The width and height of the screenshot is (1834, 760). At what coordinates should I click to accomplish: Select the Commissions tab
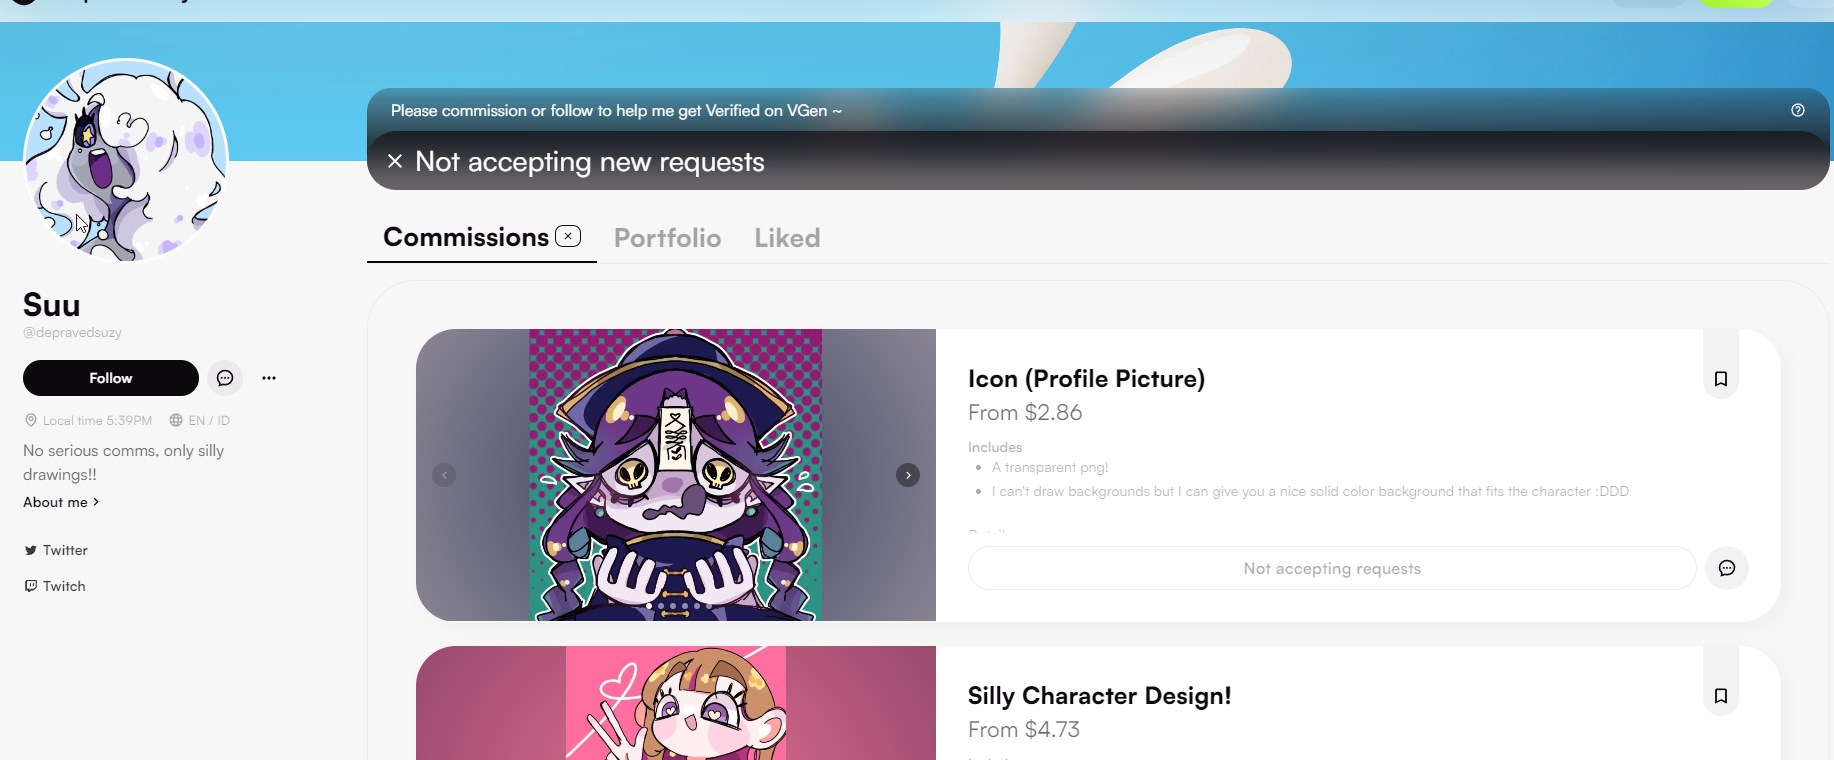click(x=465, y=237)
